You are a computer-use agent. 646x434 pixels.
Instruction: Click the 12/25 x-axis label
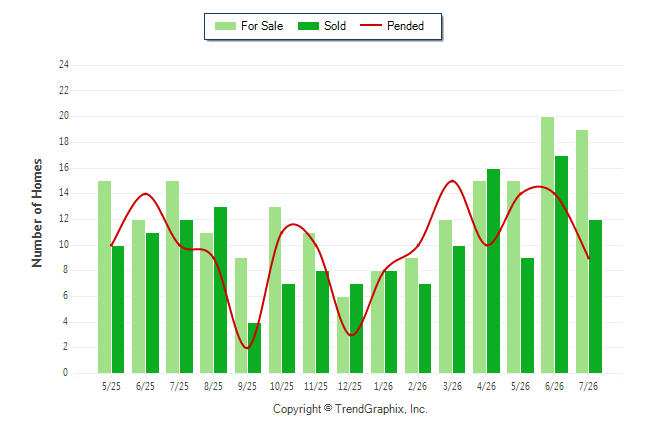point(350,386)
